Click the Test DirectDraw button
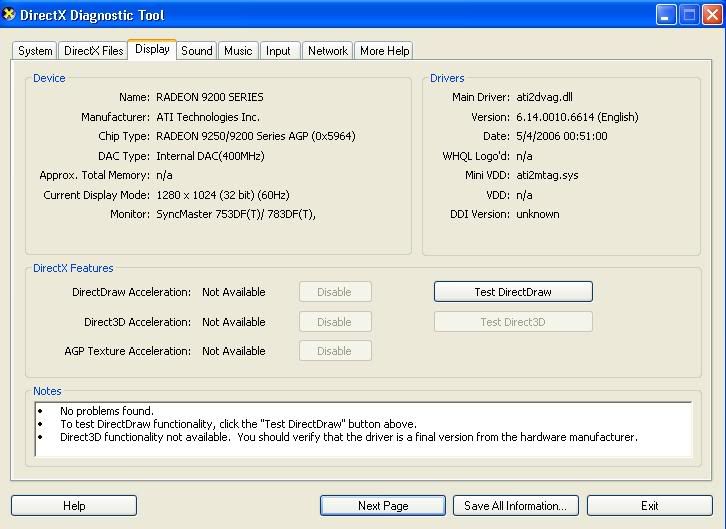Viewport: 726px width, 529px height. tap(513, 292)
